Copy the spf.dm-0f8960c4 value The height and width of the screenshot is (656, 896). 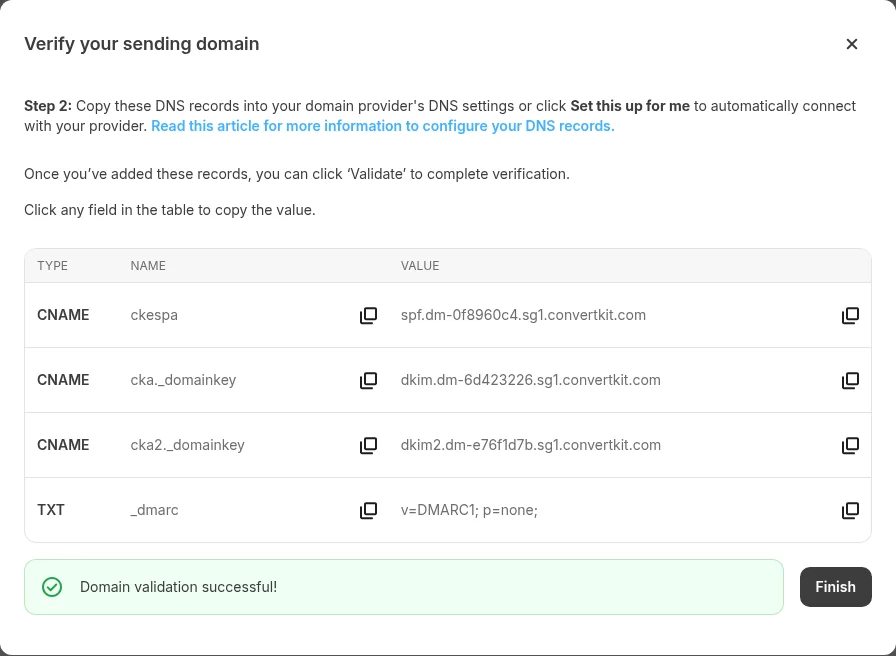(x=850, y=315)
